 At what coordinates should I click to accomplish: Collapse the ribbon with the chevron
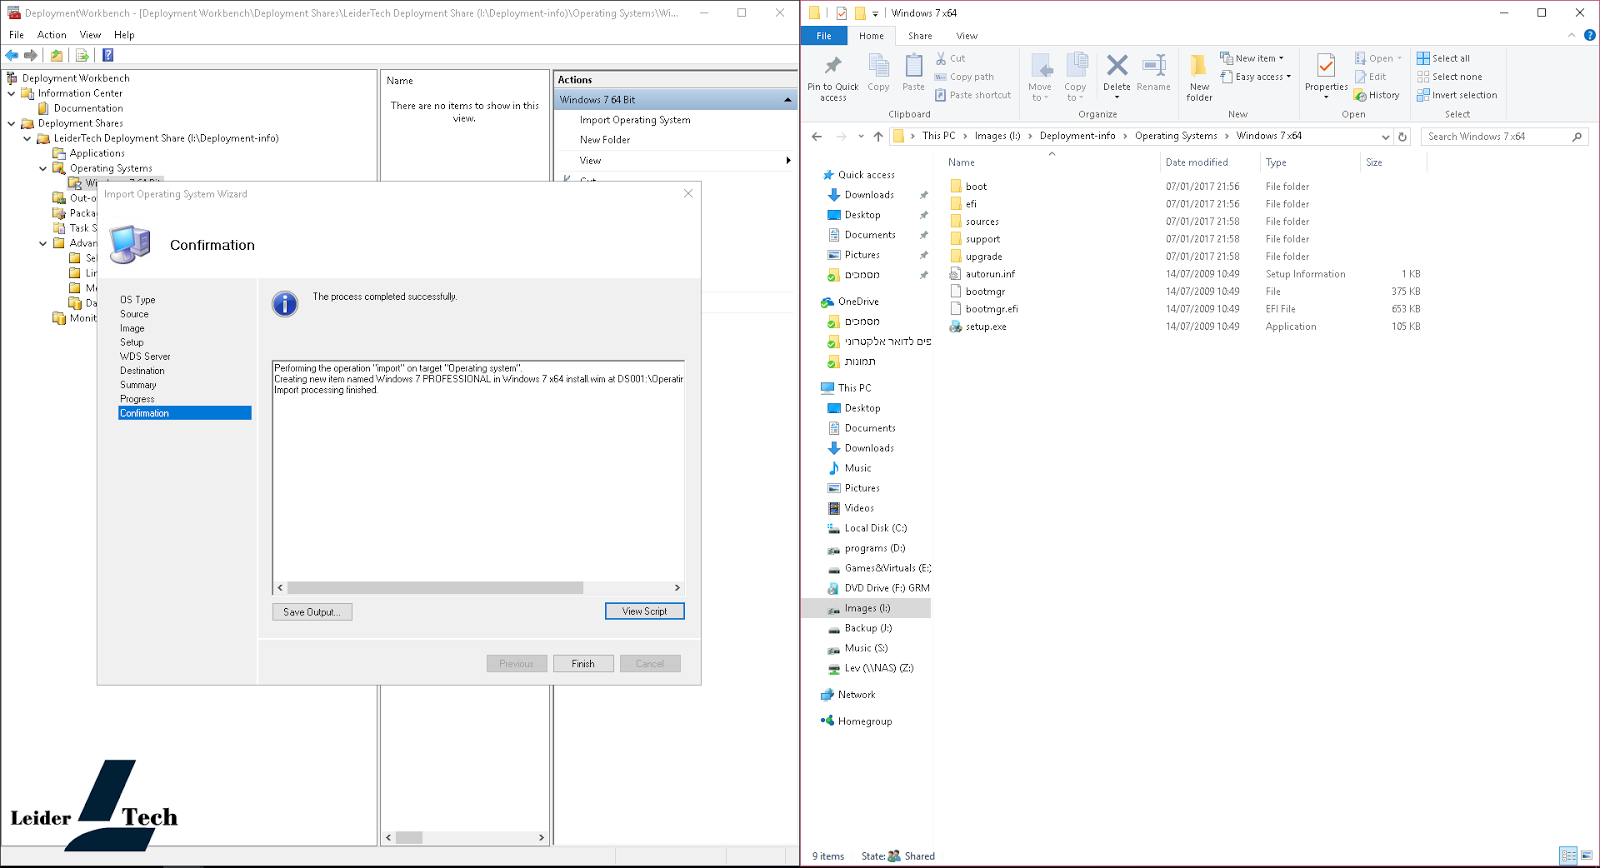click(1571, 35)
